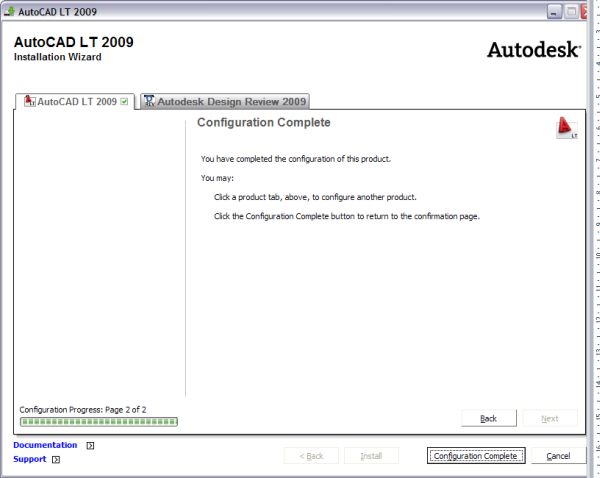This screenshot has width=600, height=478.
Task: Cancel the installation wizard
Action: tap(558, 456)
